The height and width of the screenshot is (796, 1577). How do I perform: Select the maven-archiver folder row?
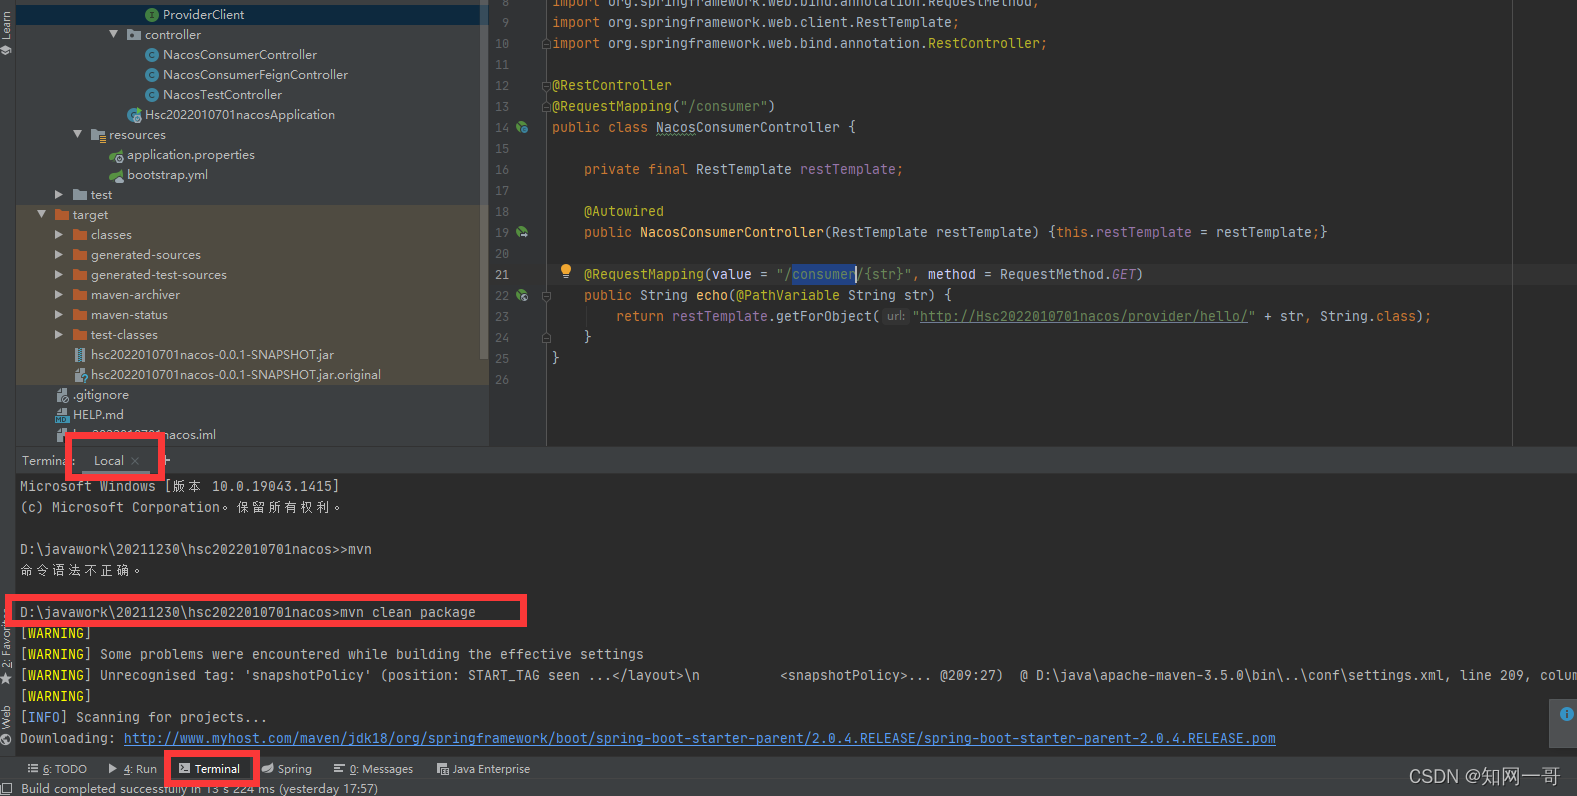pos(252,295)
